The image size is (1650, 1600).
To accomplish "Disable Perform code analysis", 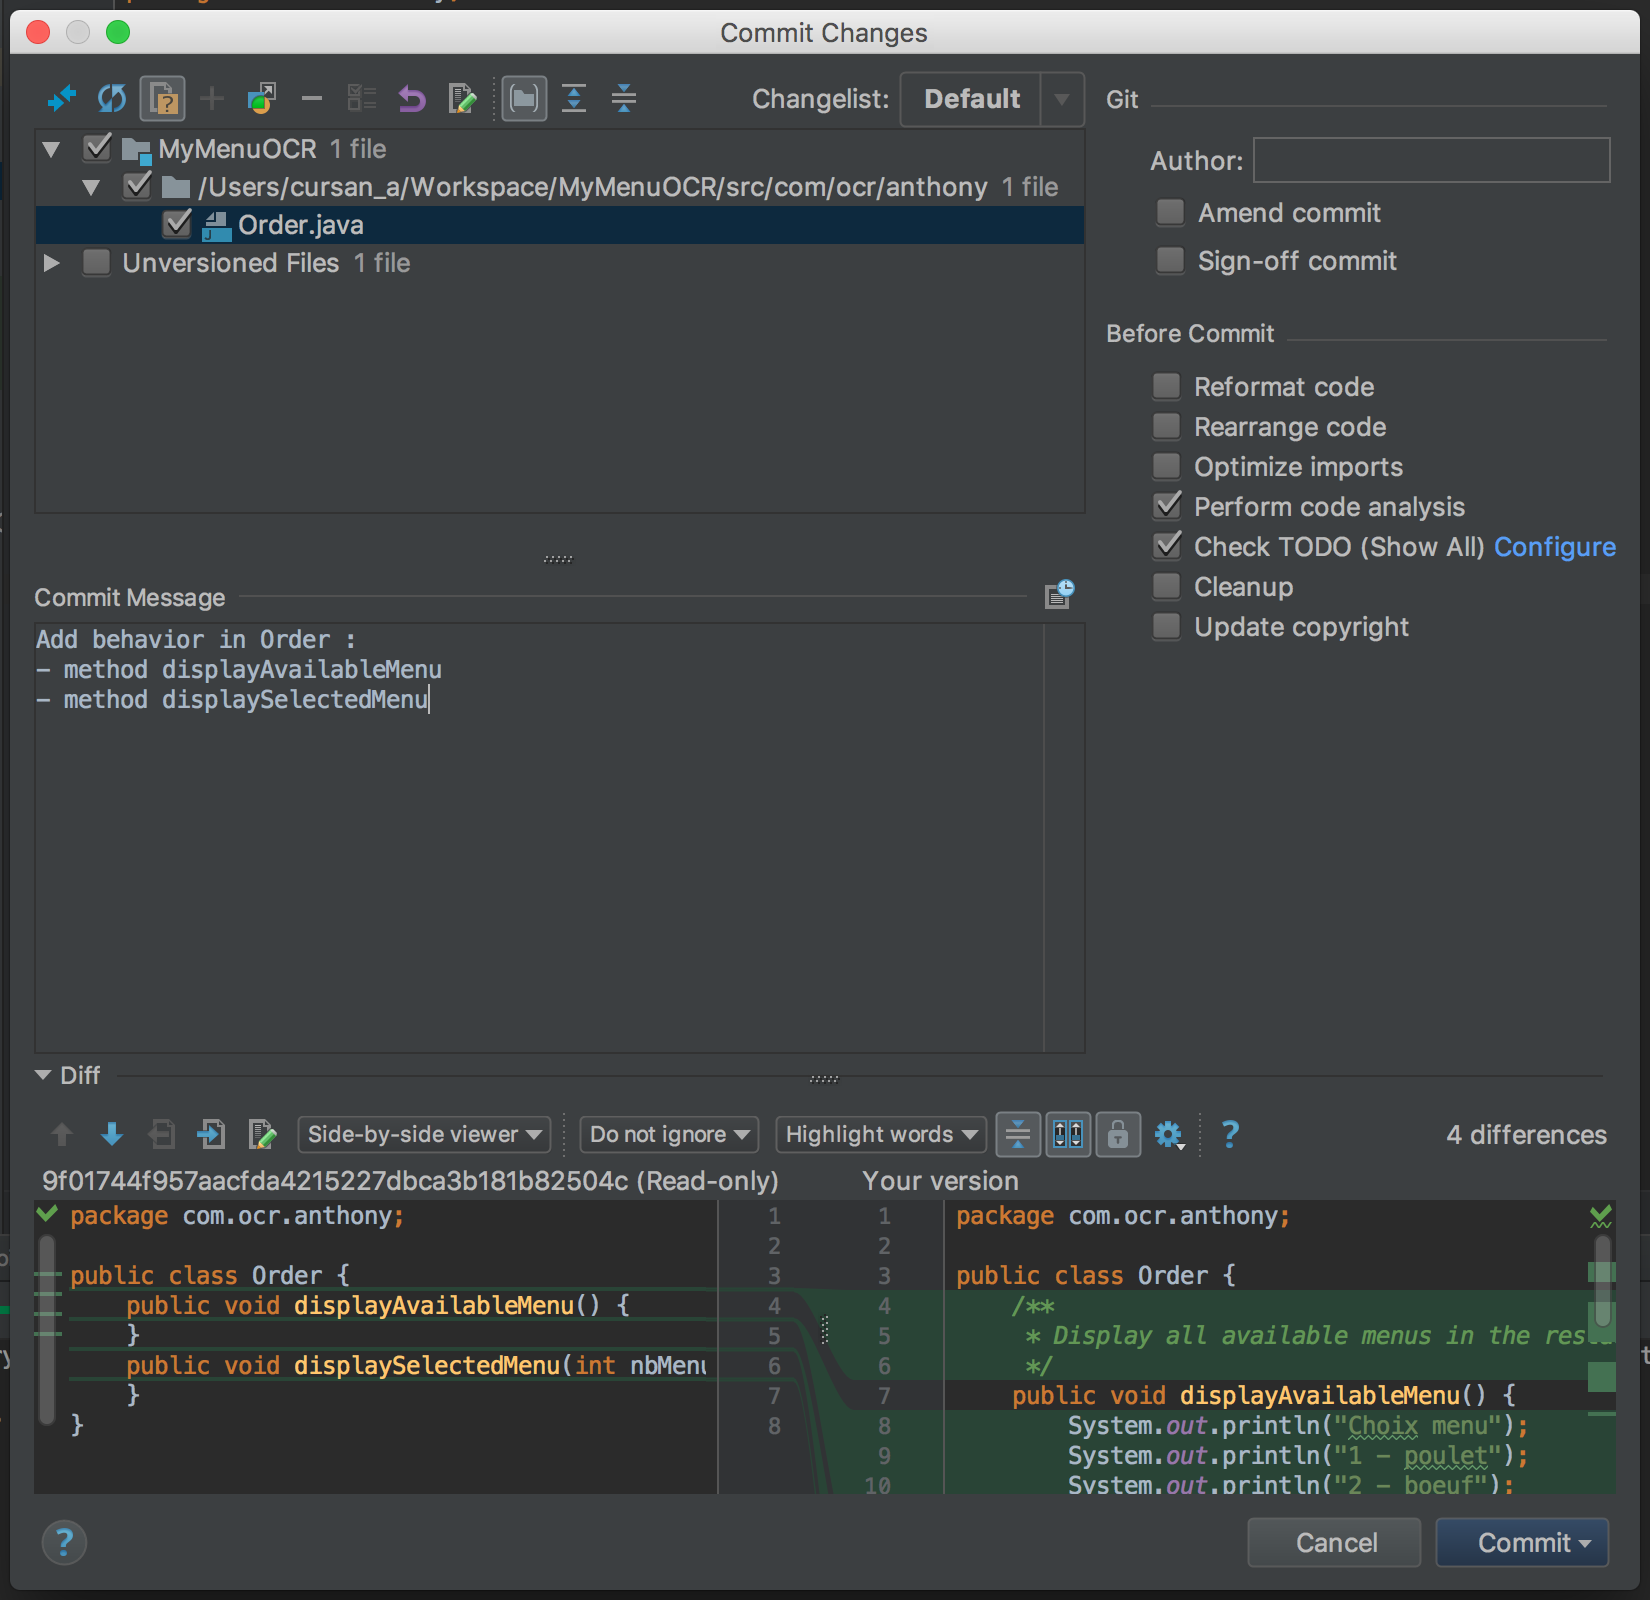I will pos(1167,505).
